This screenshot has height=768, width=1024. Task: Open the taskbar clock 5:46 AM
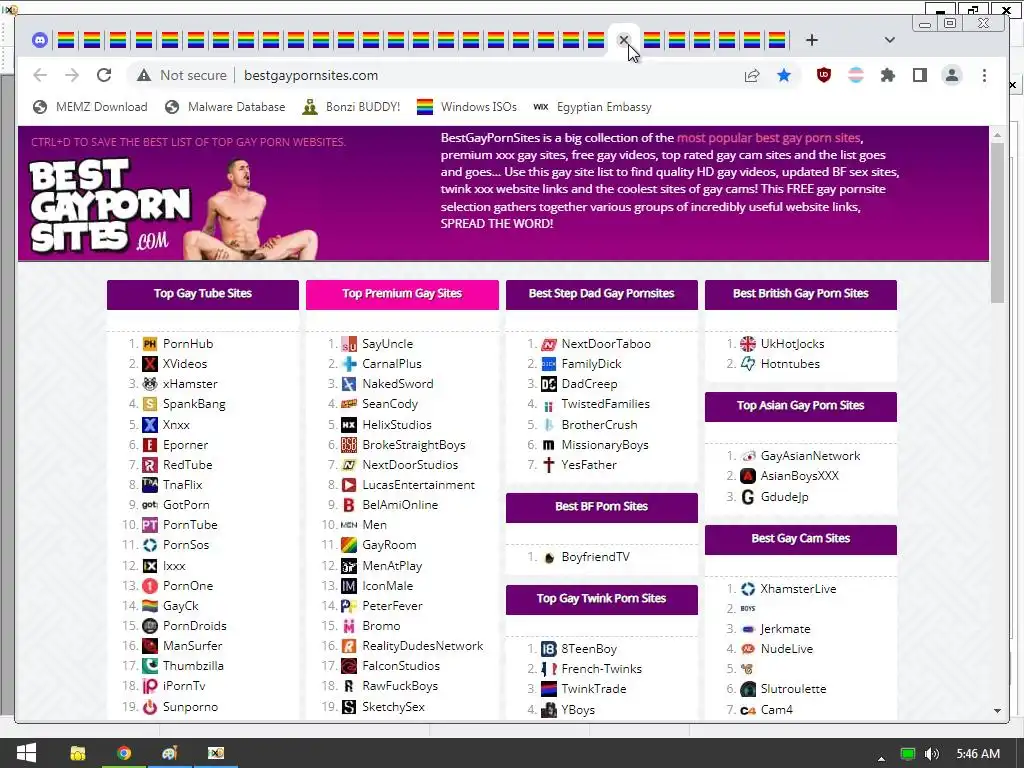click(x=978, y=754)
